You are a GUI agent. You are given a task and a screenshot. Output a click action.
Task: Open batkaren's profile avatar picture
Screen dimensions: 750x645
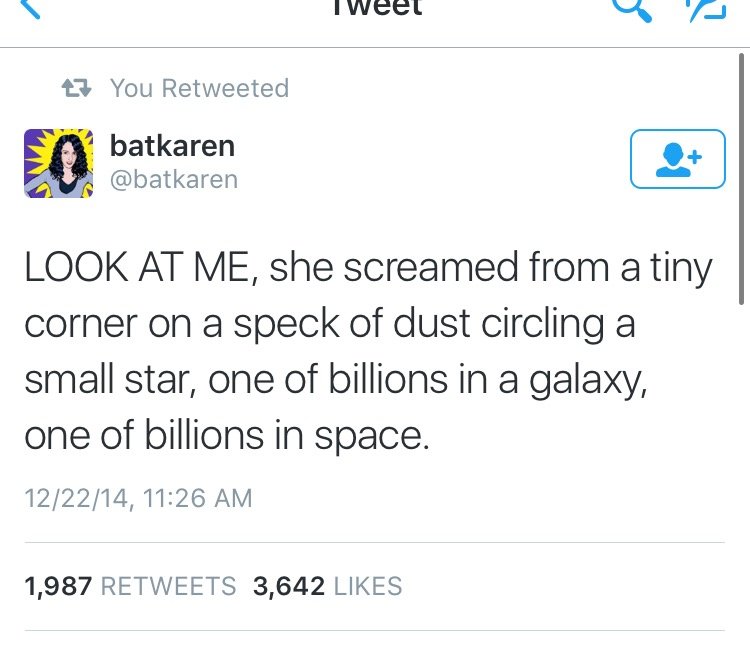pyautogui.click(x=59, y=162)
